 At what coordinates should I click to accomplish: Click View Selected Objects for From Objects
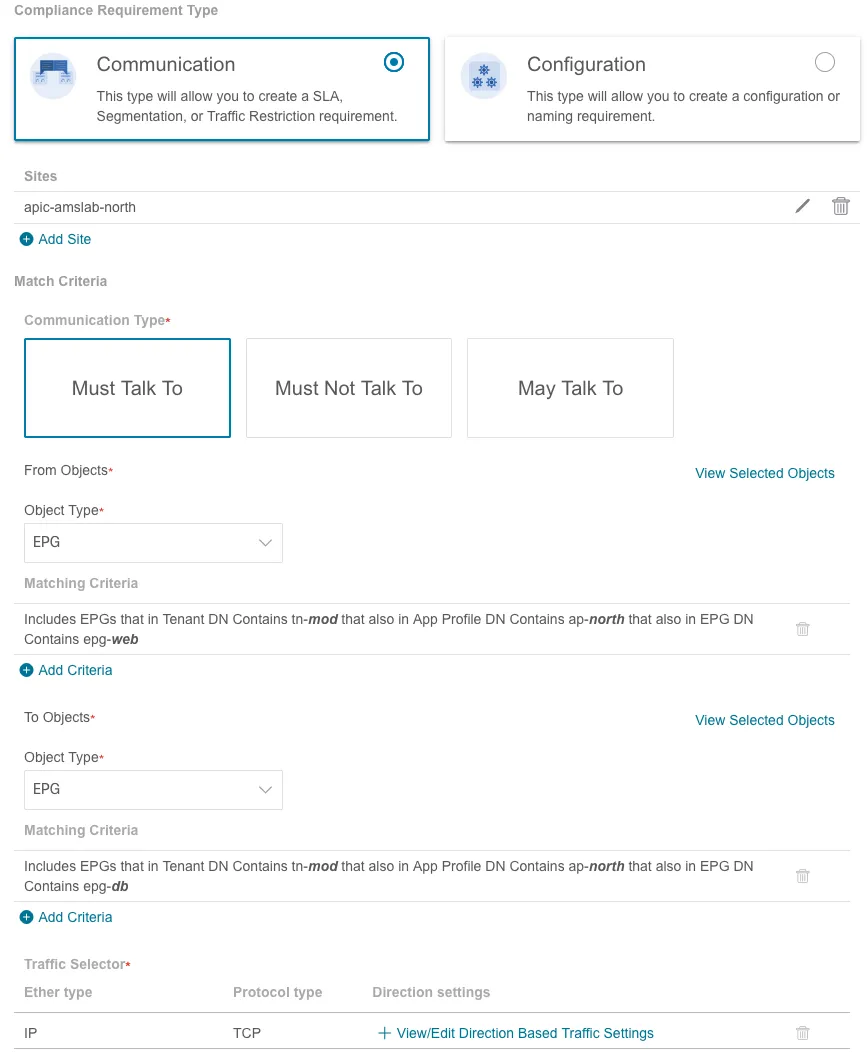[764, 473]
